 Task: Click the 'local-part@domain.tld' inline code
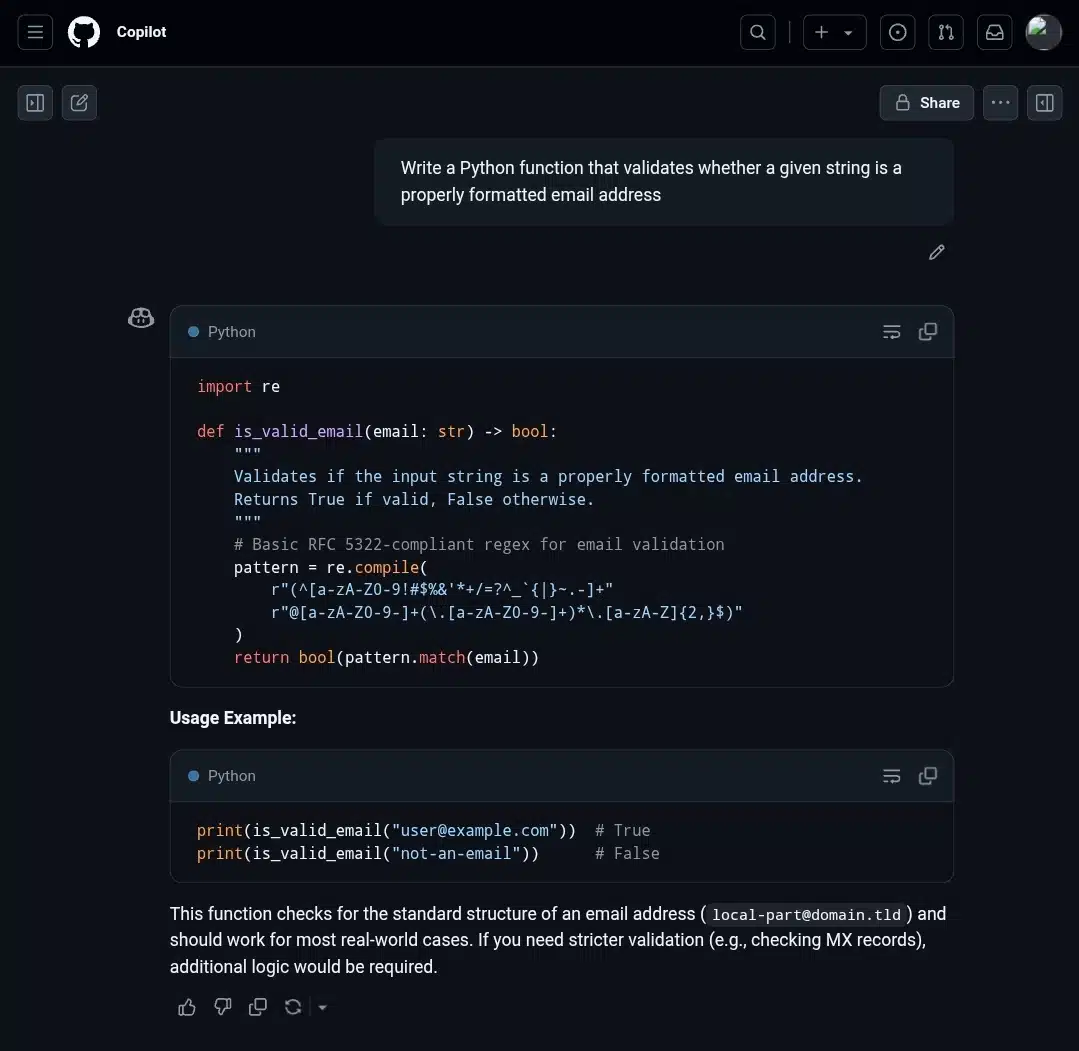click(806, 914)
